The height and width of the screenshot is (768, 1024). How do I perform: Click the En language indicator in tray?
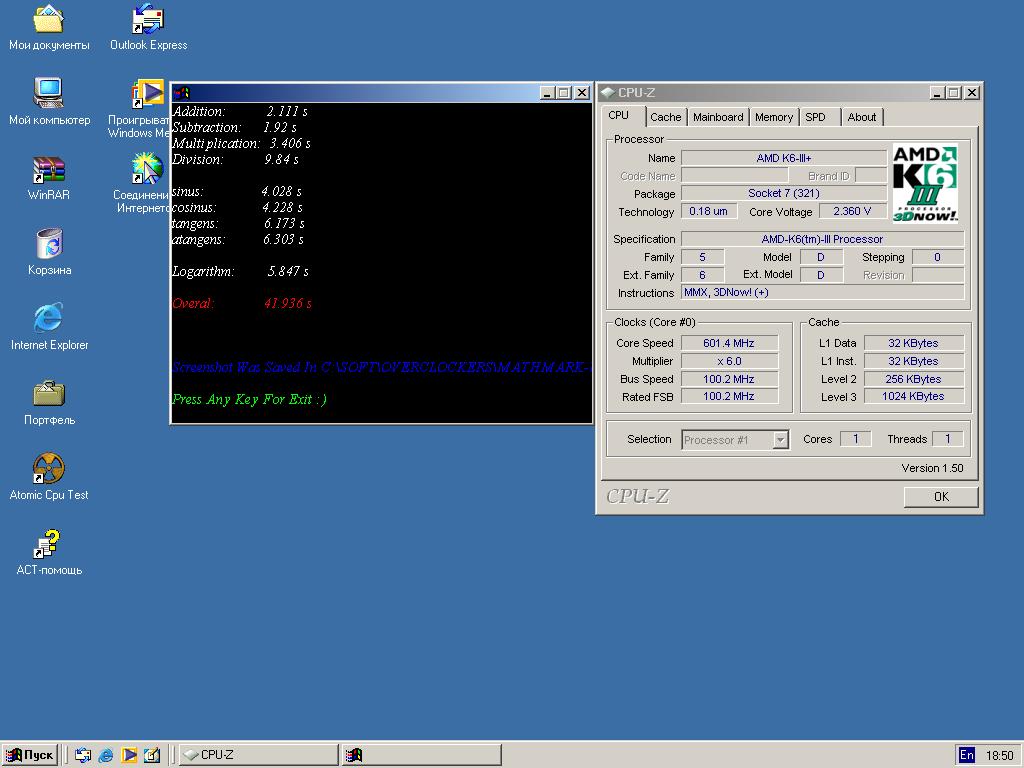coord(967,755)
